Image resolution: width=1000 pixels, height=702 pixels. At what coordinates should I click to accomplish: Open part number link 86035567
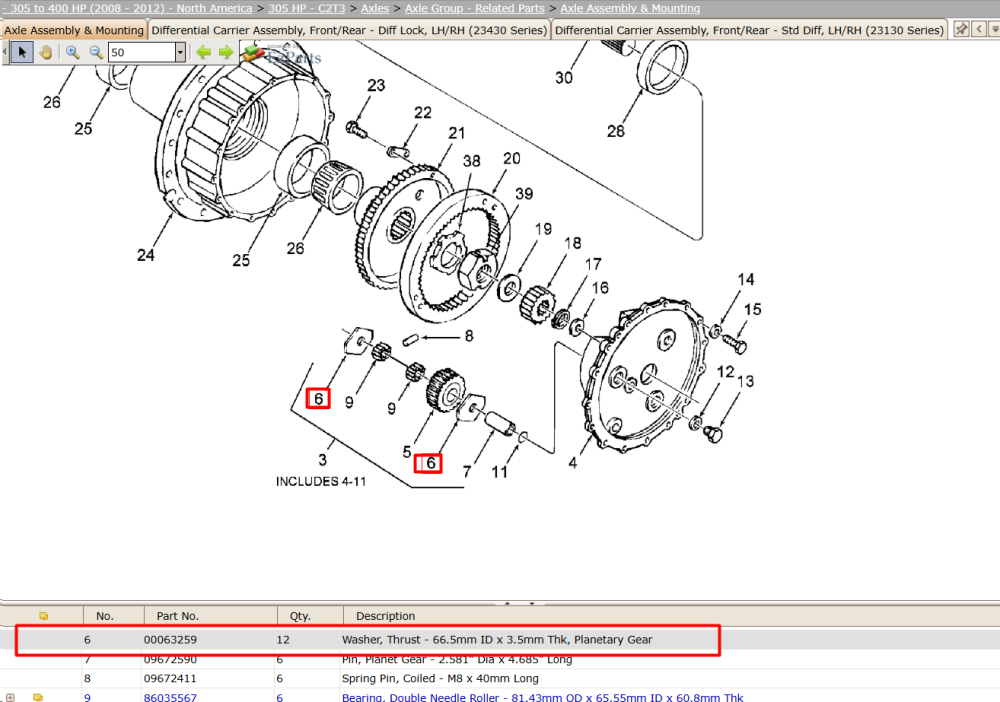click(x=170, y=698)
